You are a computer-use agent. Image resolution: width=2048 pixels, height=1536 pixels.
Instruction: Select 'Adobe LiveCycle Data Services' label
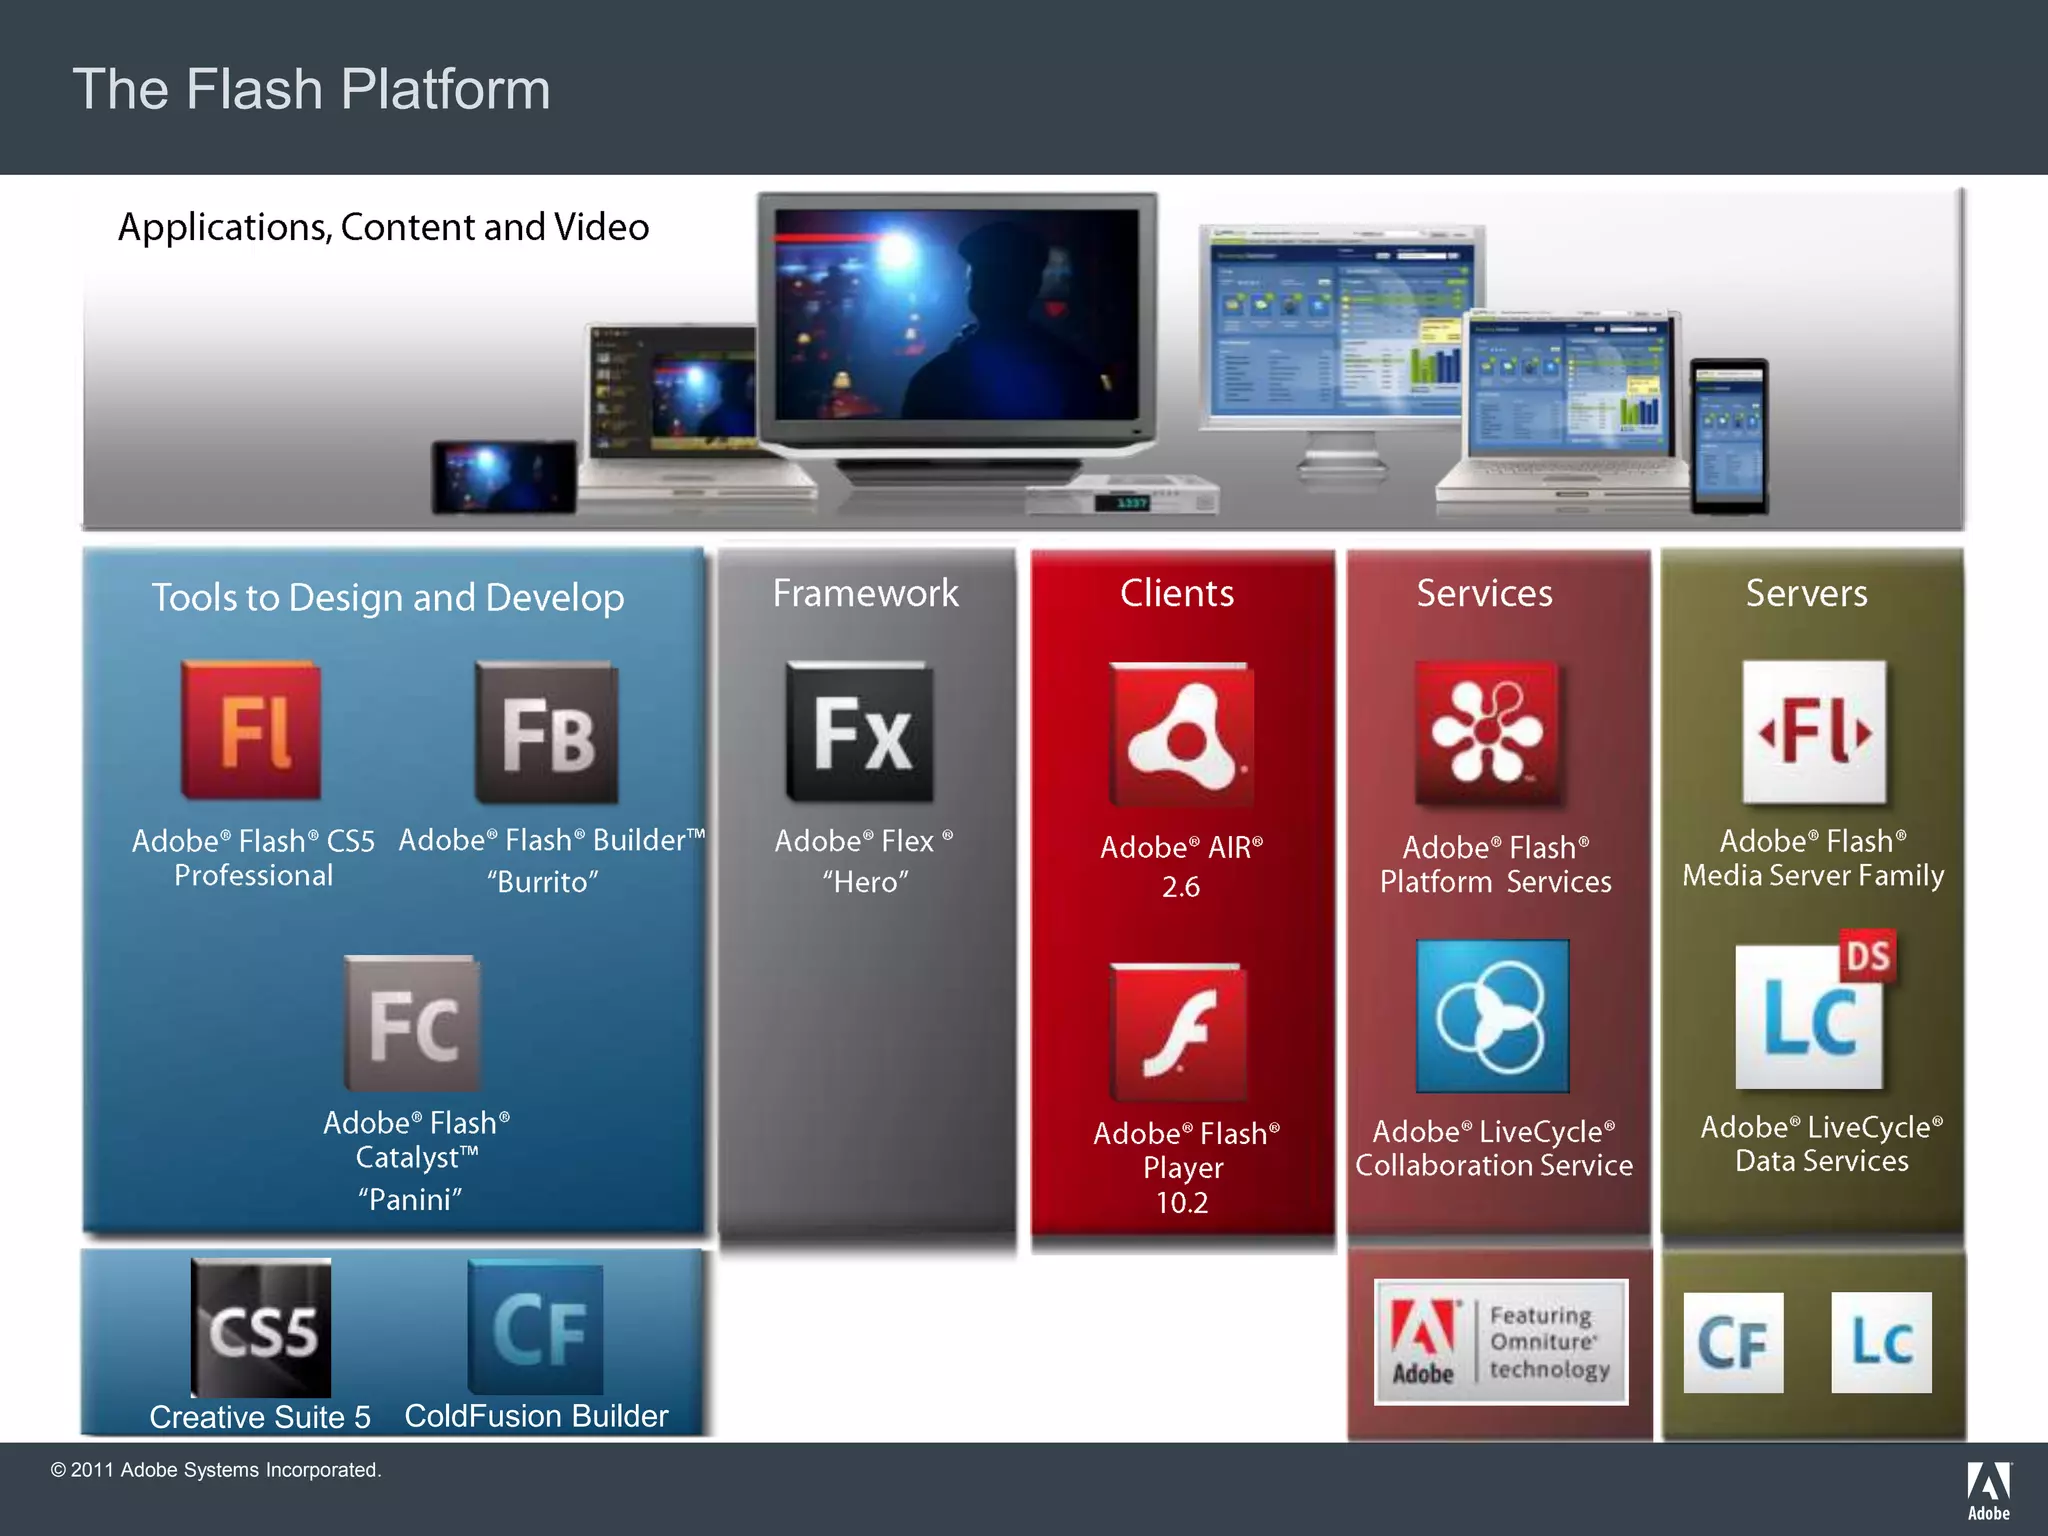pos(1822,1144)
